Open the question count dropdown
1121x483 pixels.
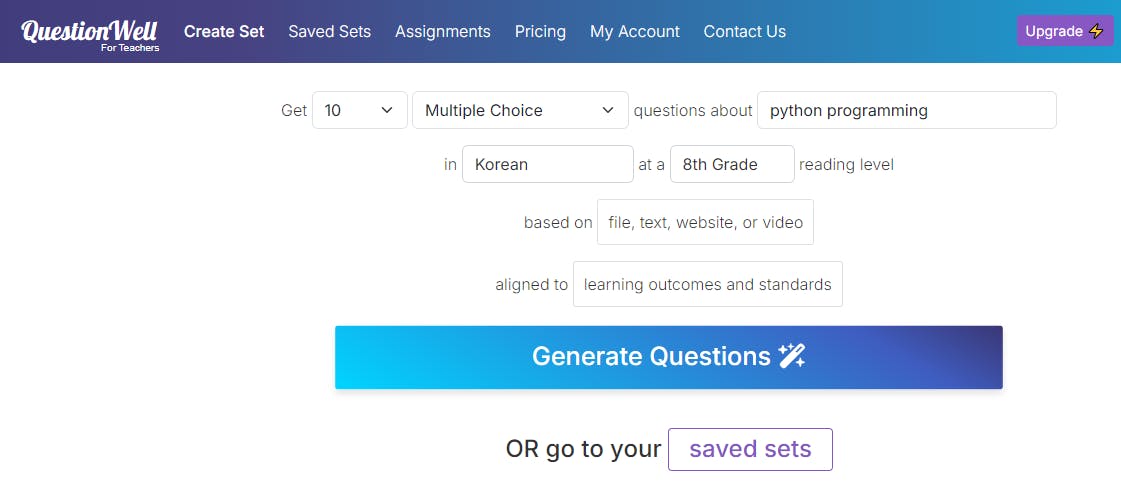tap(359, 110)
